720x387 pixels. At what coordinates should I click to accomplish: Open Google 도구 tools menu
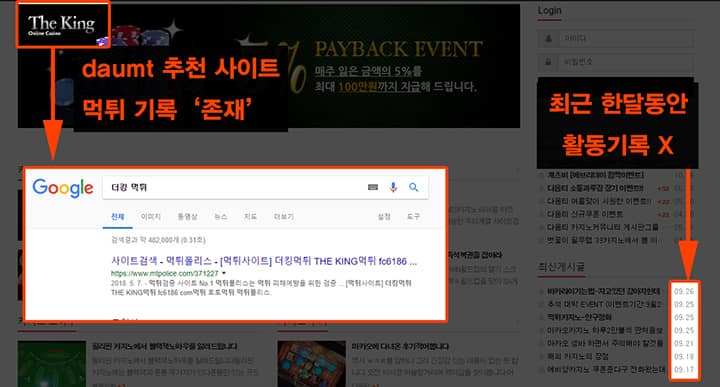(413, 217)
